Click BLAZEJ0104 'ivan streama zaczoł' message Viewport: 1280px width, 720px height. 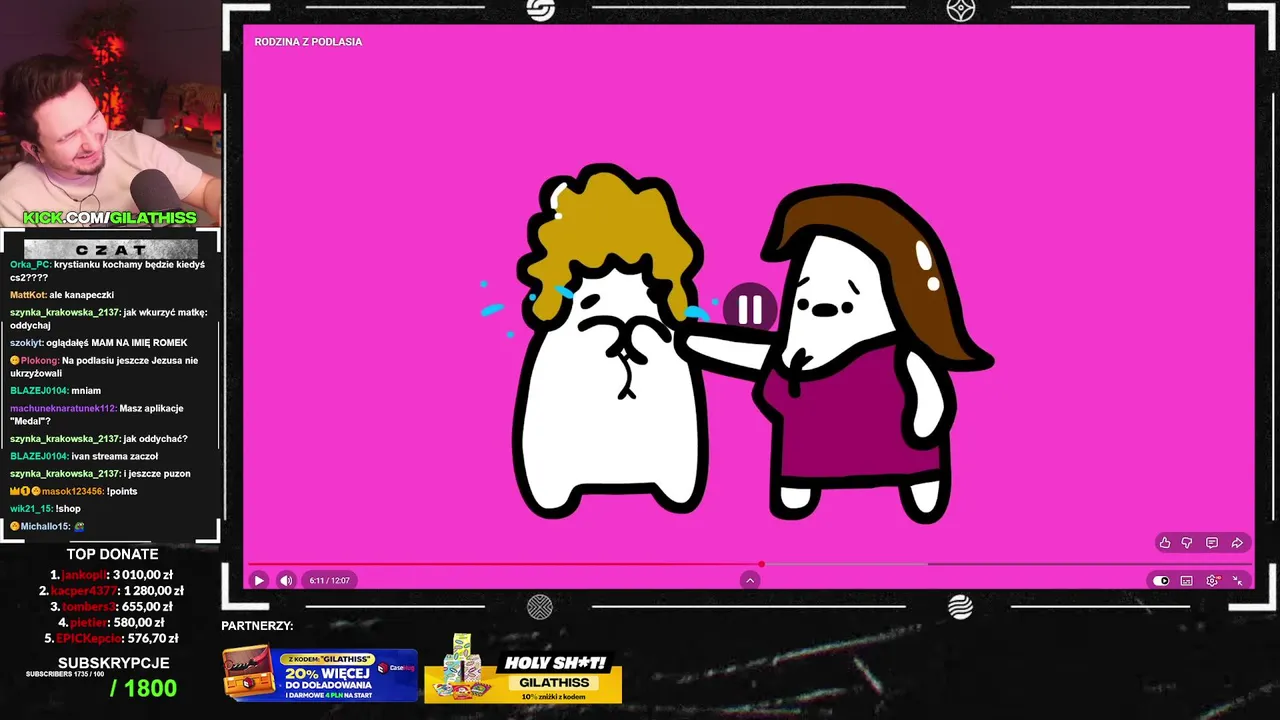coord(84,456)
